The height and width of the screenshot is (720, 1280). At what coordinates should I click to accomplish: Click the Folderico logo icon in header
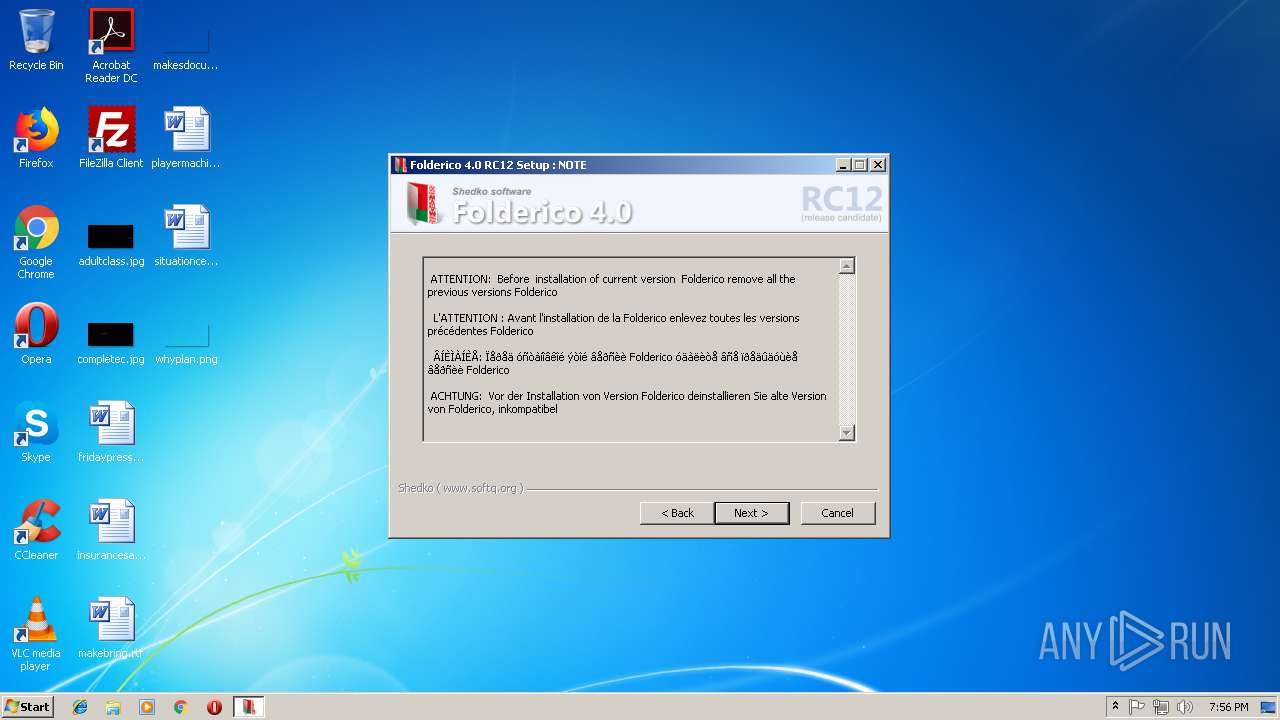(x=424, y=204)
